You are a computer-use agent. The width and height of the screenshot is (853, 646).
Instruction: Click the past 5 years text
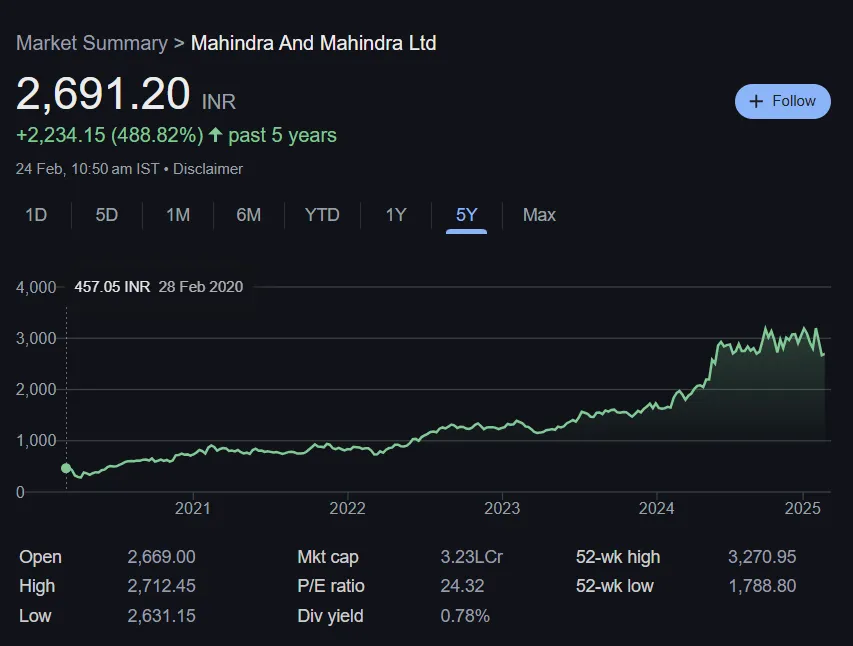tap(282, 135)
